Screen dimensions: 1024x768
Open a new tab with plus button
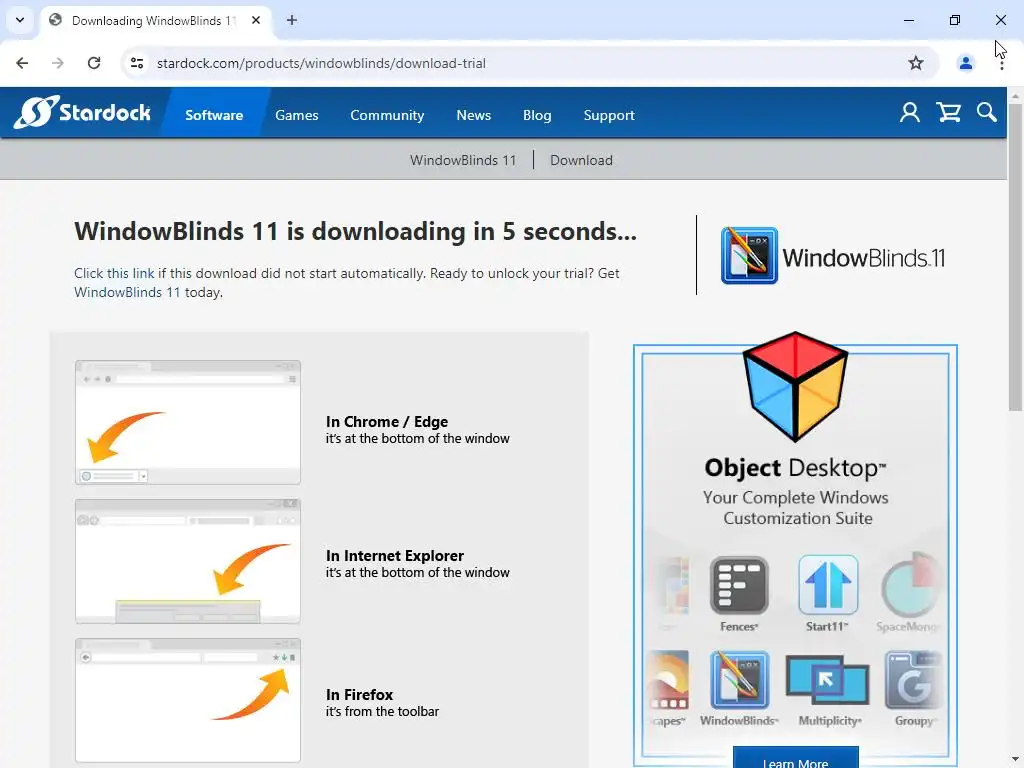click(292, 20)
